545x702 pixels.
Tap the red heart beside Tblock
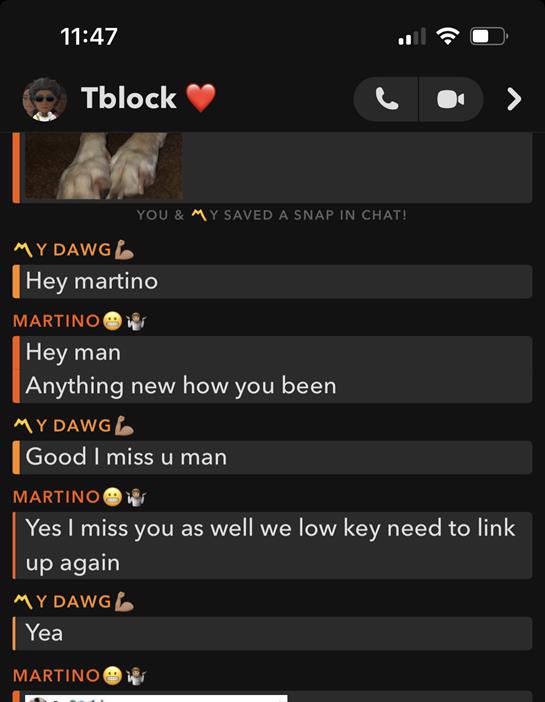tap(201, 98)
